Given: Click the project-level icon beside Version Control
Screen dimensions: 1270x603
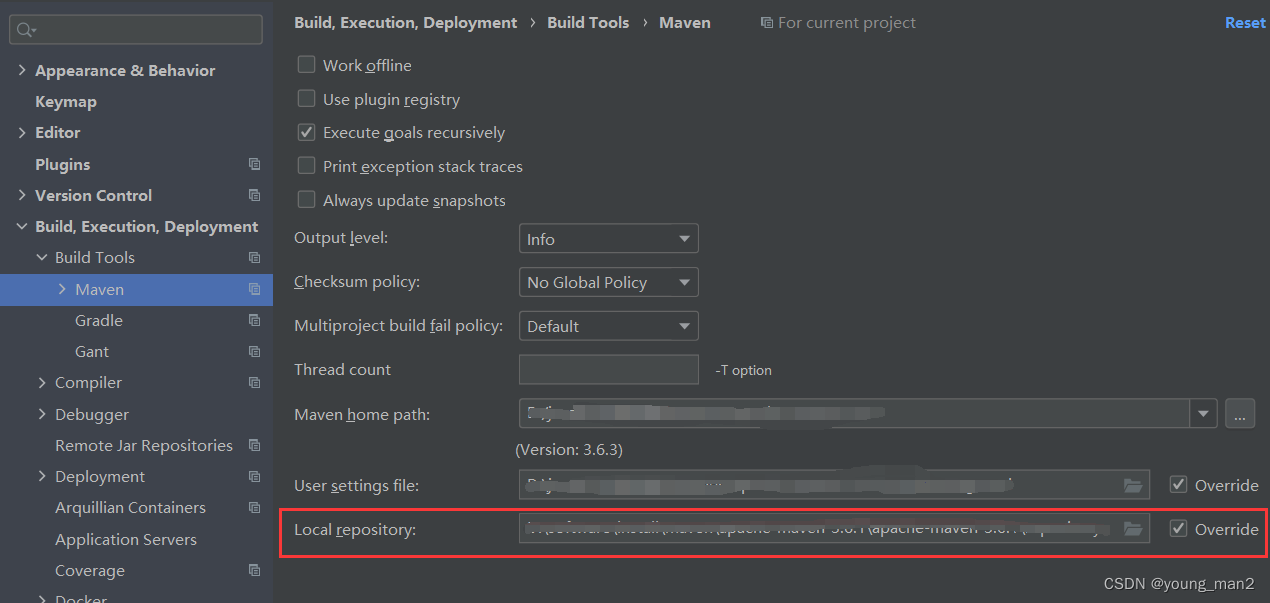Looking at the screenshot, I should click(x=254, y=195).
